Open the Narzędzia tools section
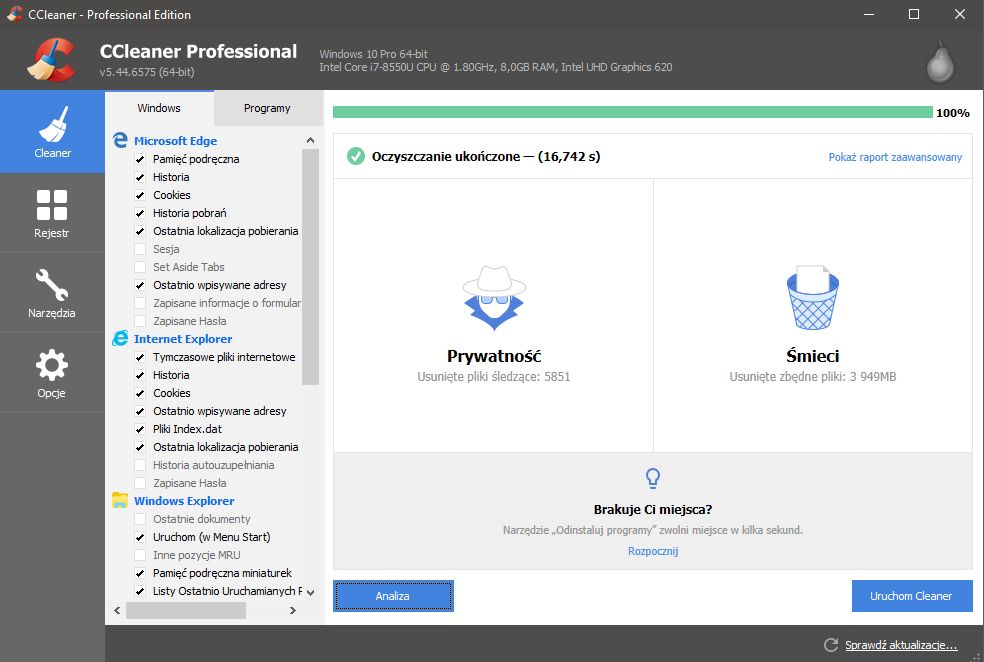This screenshot has height=662, width=984. click(52, 293)
